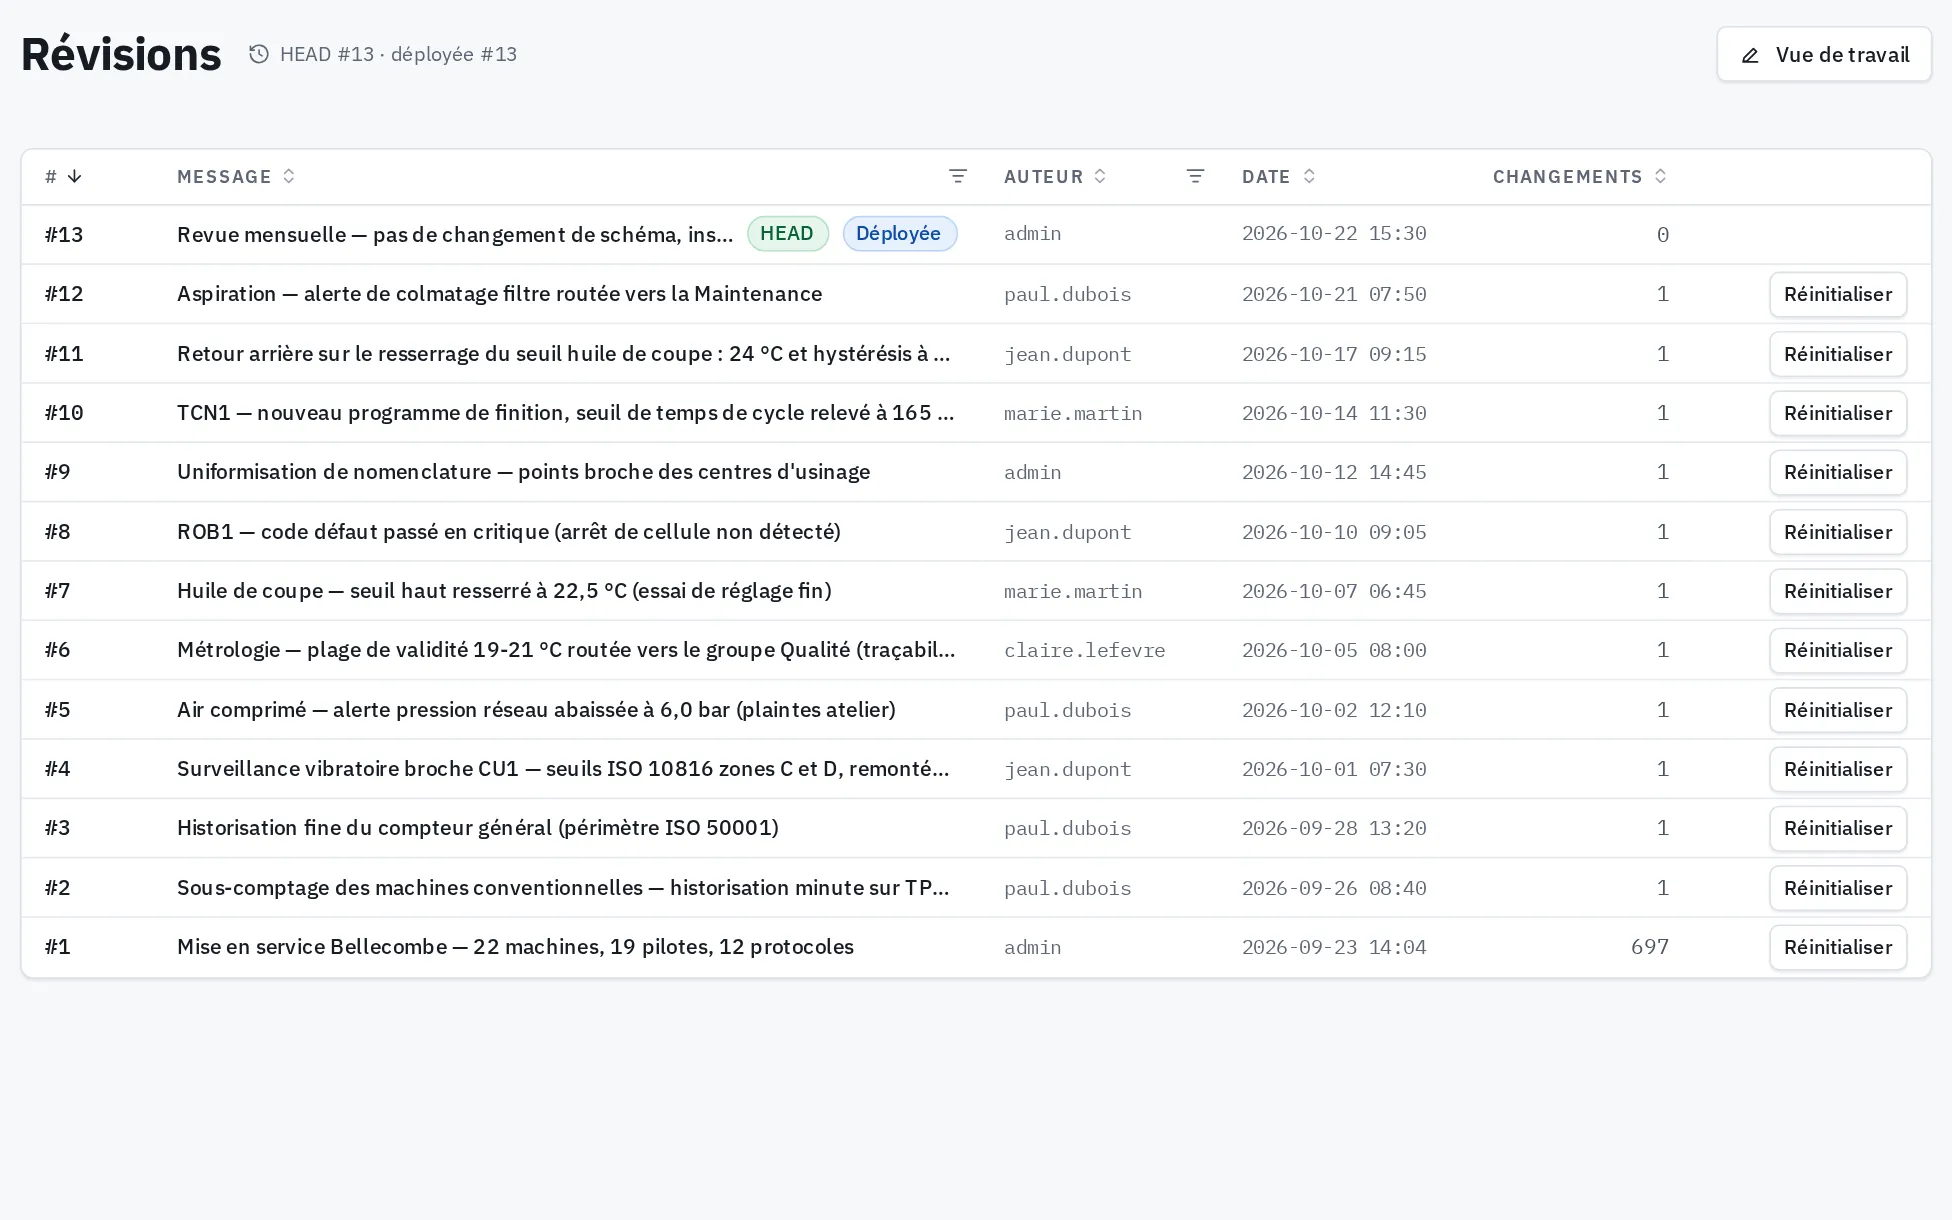Click the history clock icon beside HEAD #13

tap(259, 54)
